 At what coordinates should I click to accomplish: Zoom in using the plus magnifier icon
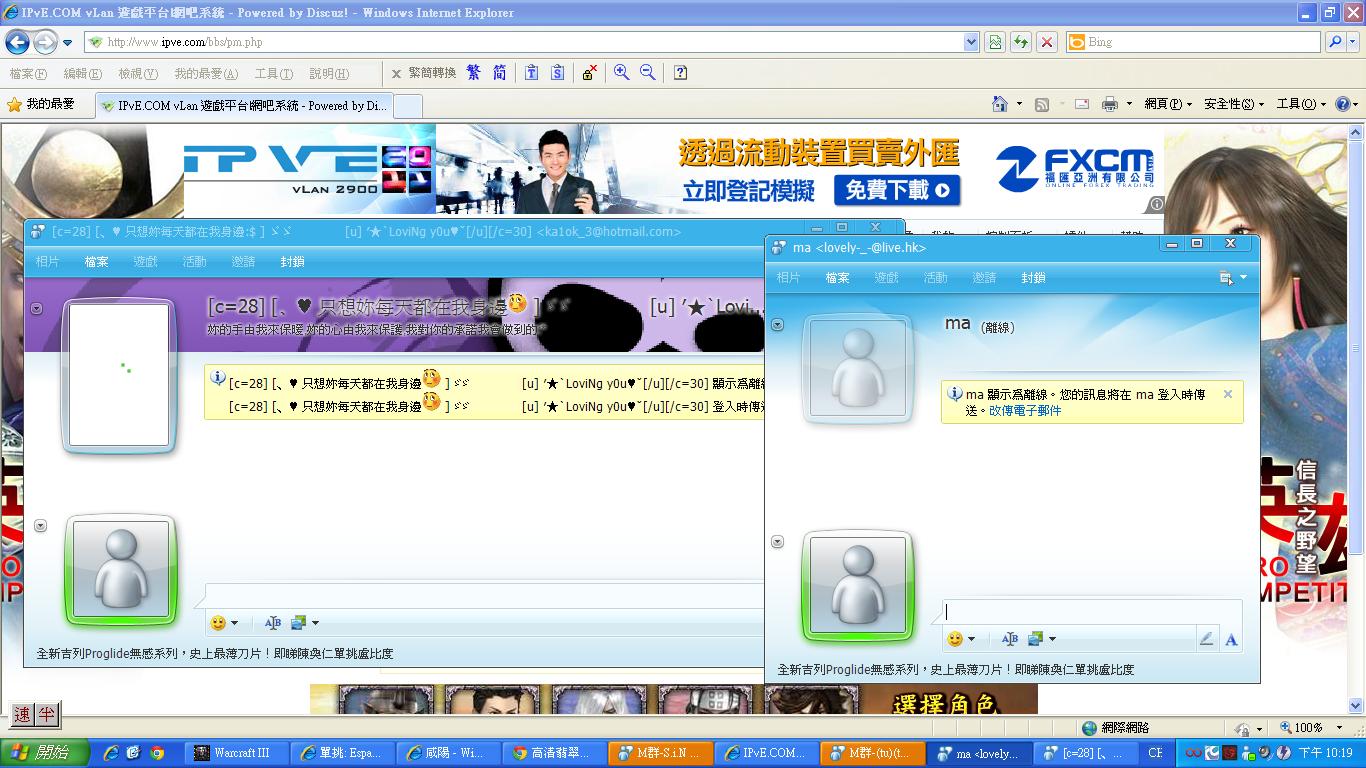click(x=622, y=73)
